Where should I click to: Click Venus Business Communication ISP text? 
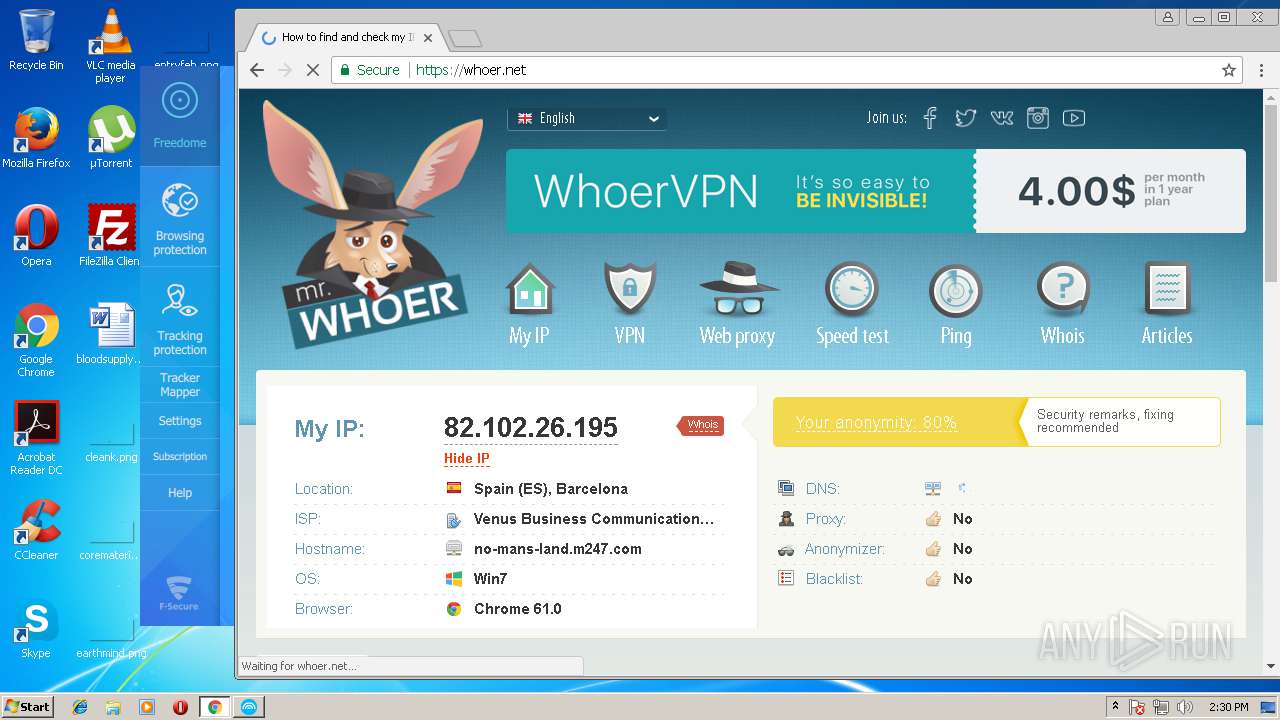coord(594,519)
